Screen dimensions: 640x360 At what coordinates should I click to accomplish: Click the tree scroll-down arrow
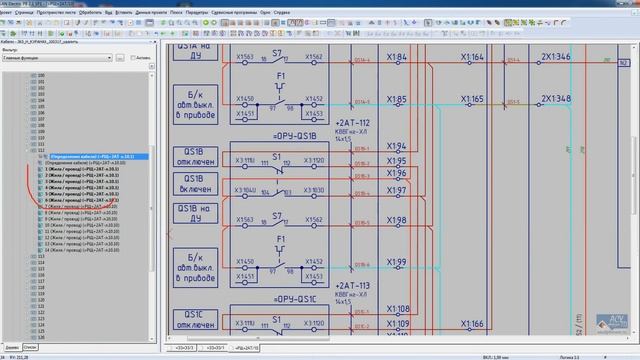tap(152, 339)
